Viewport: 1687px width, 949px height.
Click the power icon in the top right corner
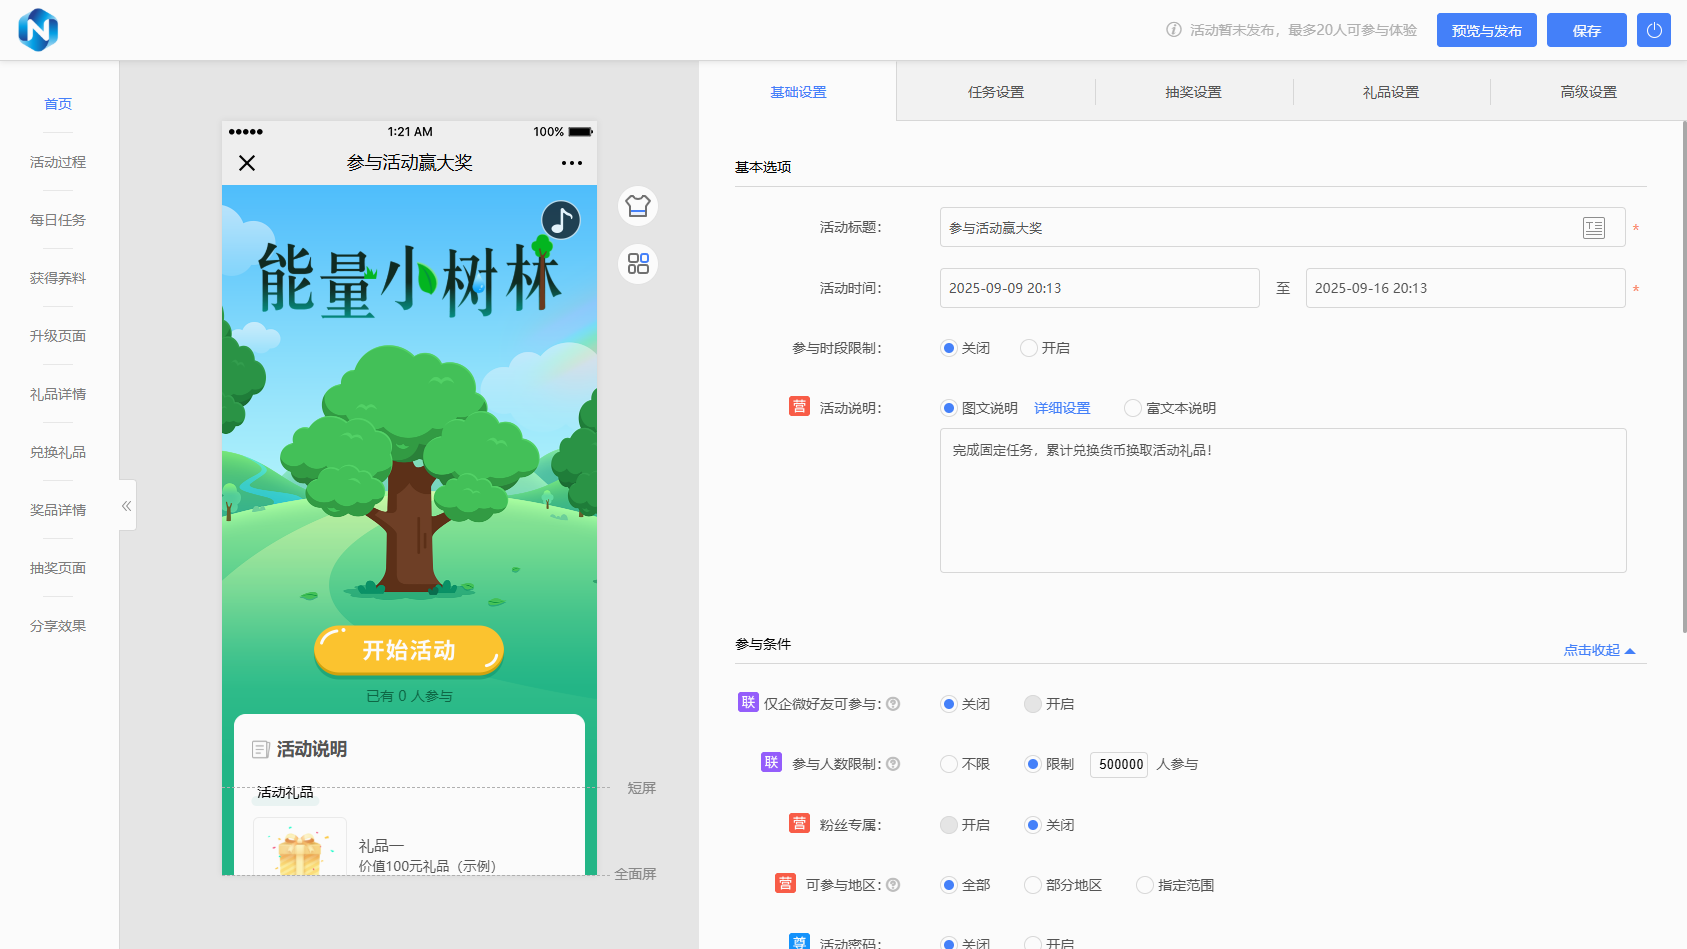pyautogui.click(x=1653, y=30)
